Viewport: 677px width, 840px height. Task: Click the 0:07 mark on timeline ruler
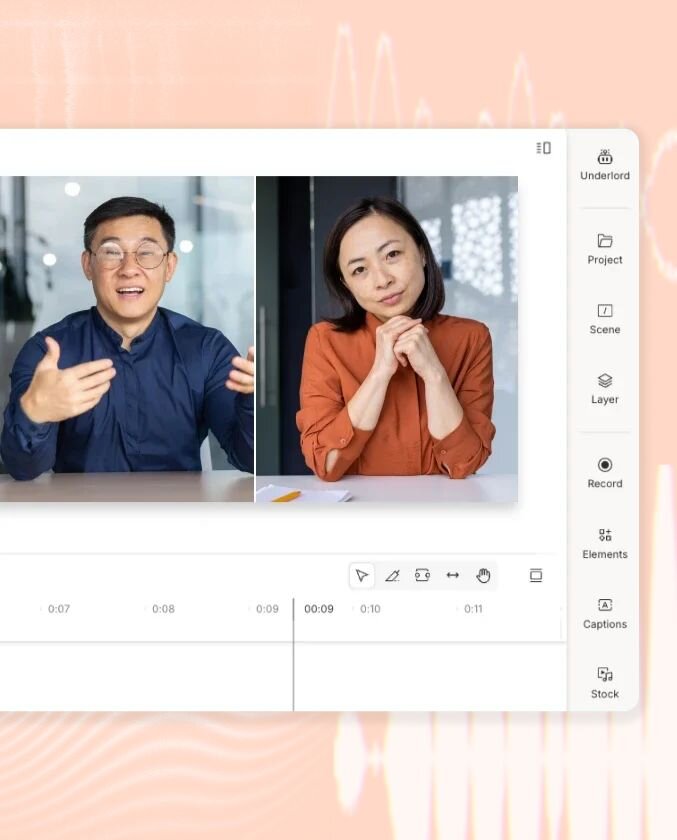tap(59, 609)
